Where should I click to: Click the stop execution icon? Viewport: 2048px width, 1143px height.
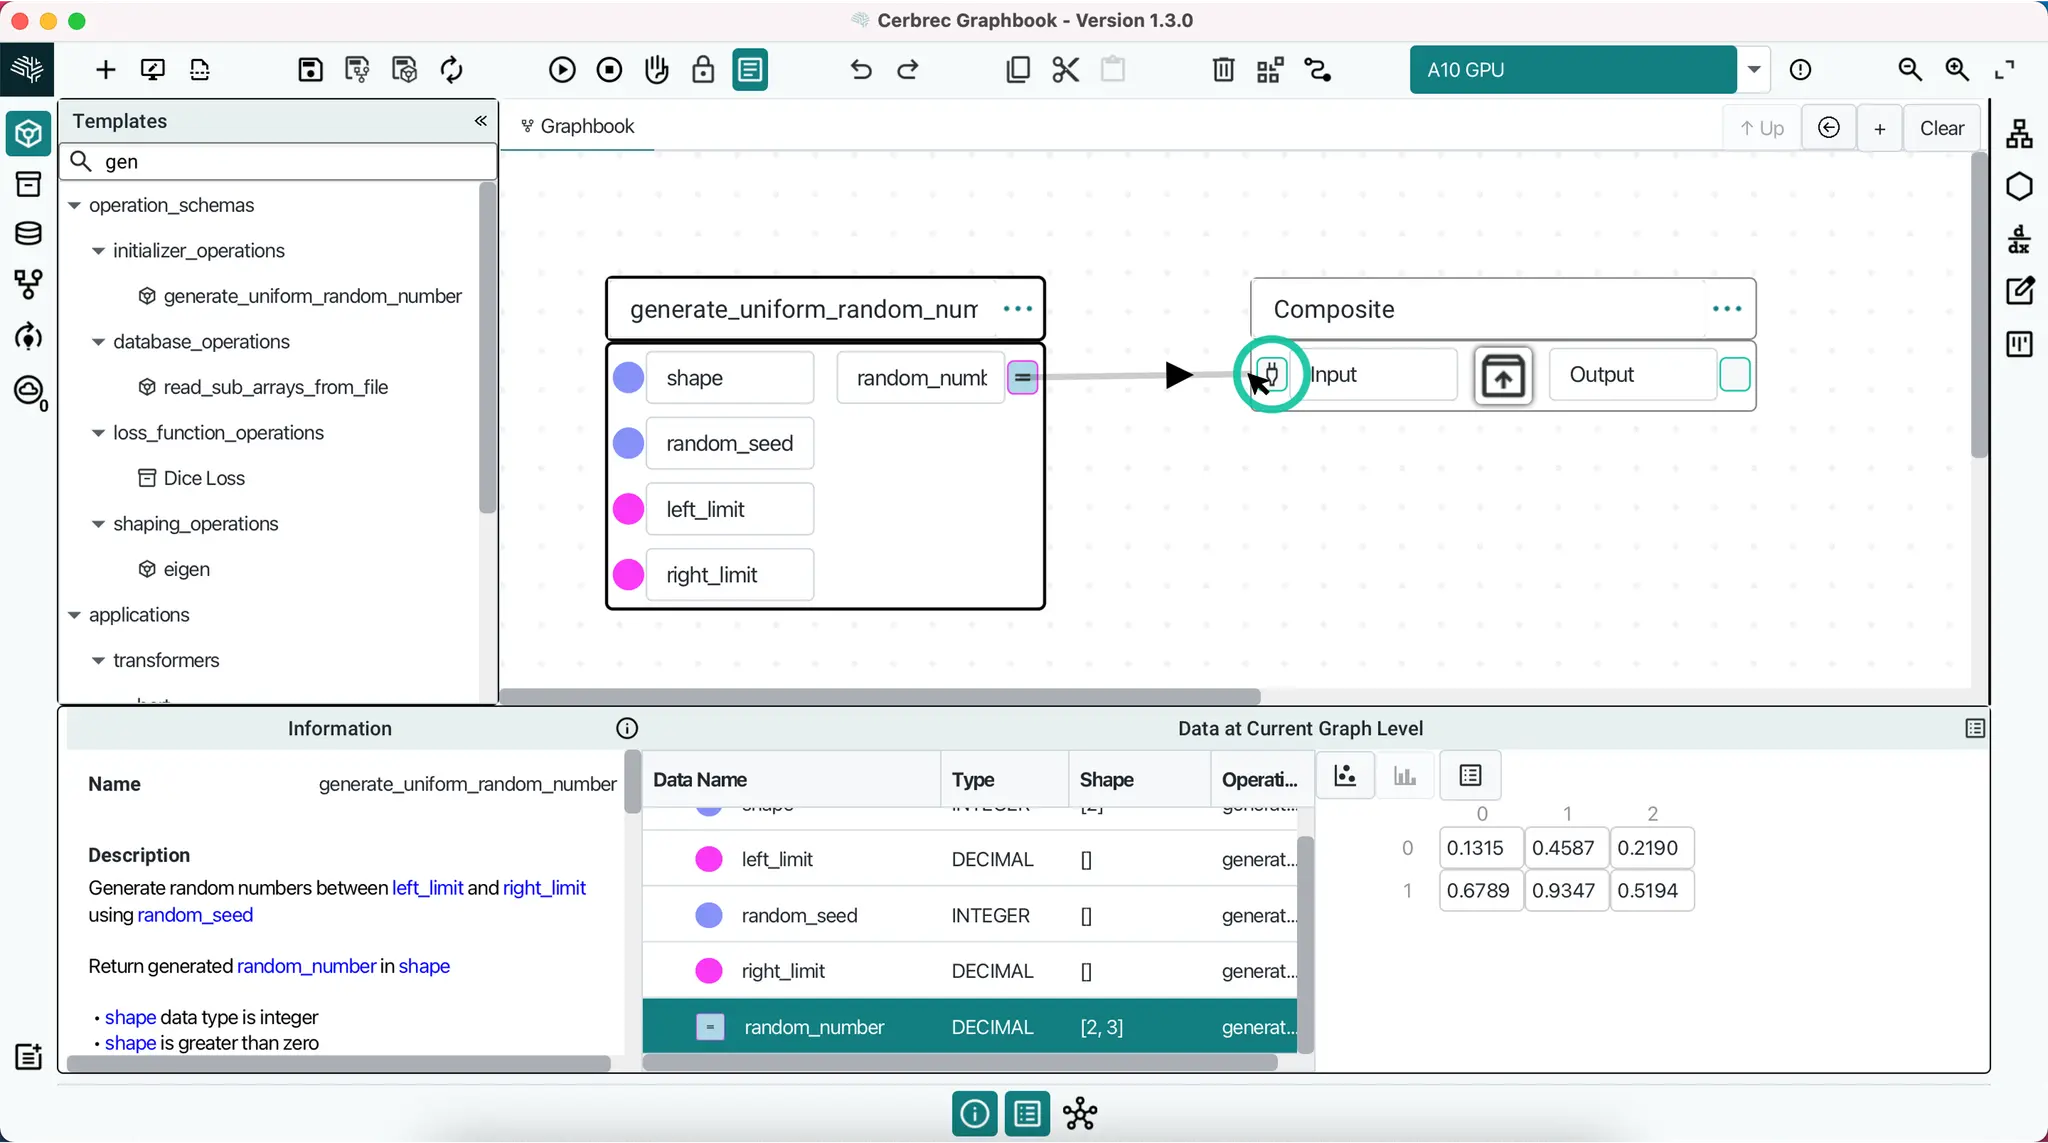pyautogui.click(x=609, y=70)
